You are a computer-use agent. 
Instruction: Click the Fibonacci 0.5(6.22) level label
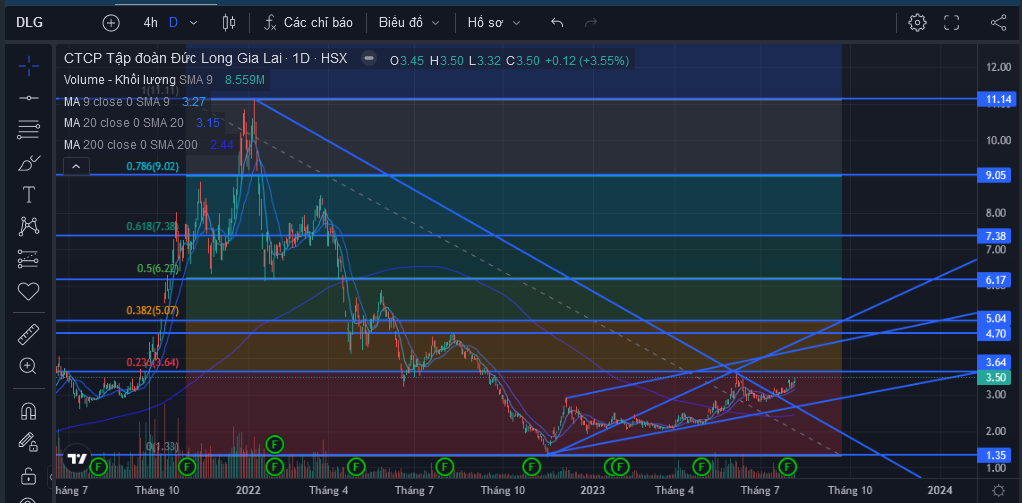pyautogui.click(x=158, y=268)
